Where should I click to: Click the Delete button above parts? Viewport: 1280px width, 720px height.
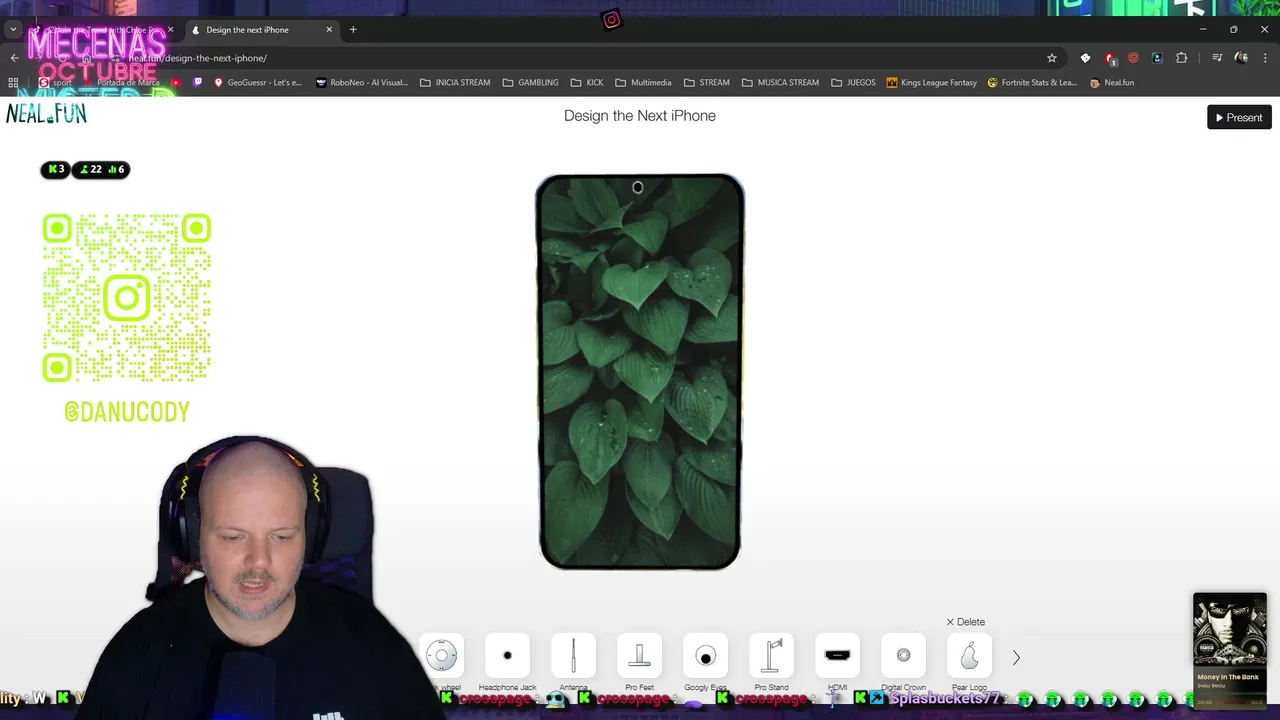[x=966, y=622]
